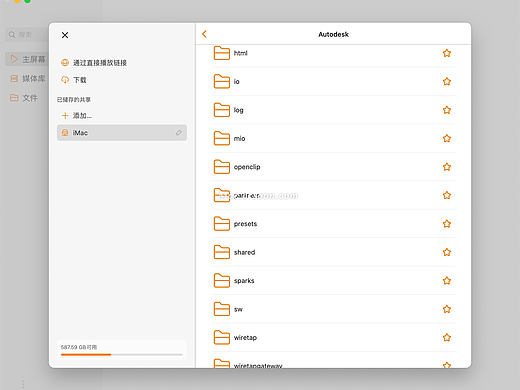
Task: Favorite the log folder with star
Action: pyautogui.click(x=447, y=110)
